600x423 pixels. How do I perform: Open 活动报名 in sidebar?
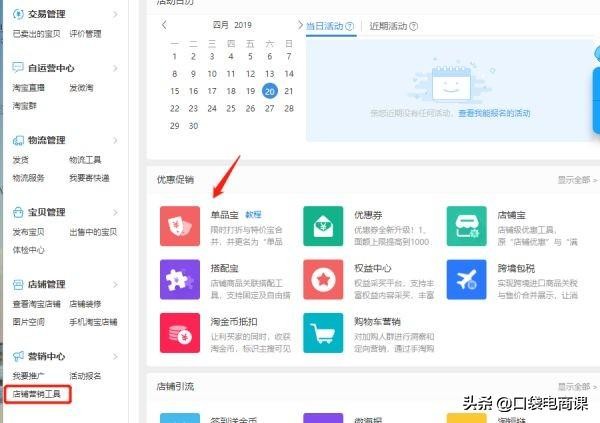(x=85, y=376)
